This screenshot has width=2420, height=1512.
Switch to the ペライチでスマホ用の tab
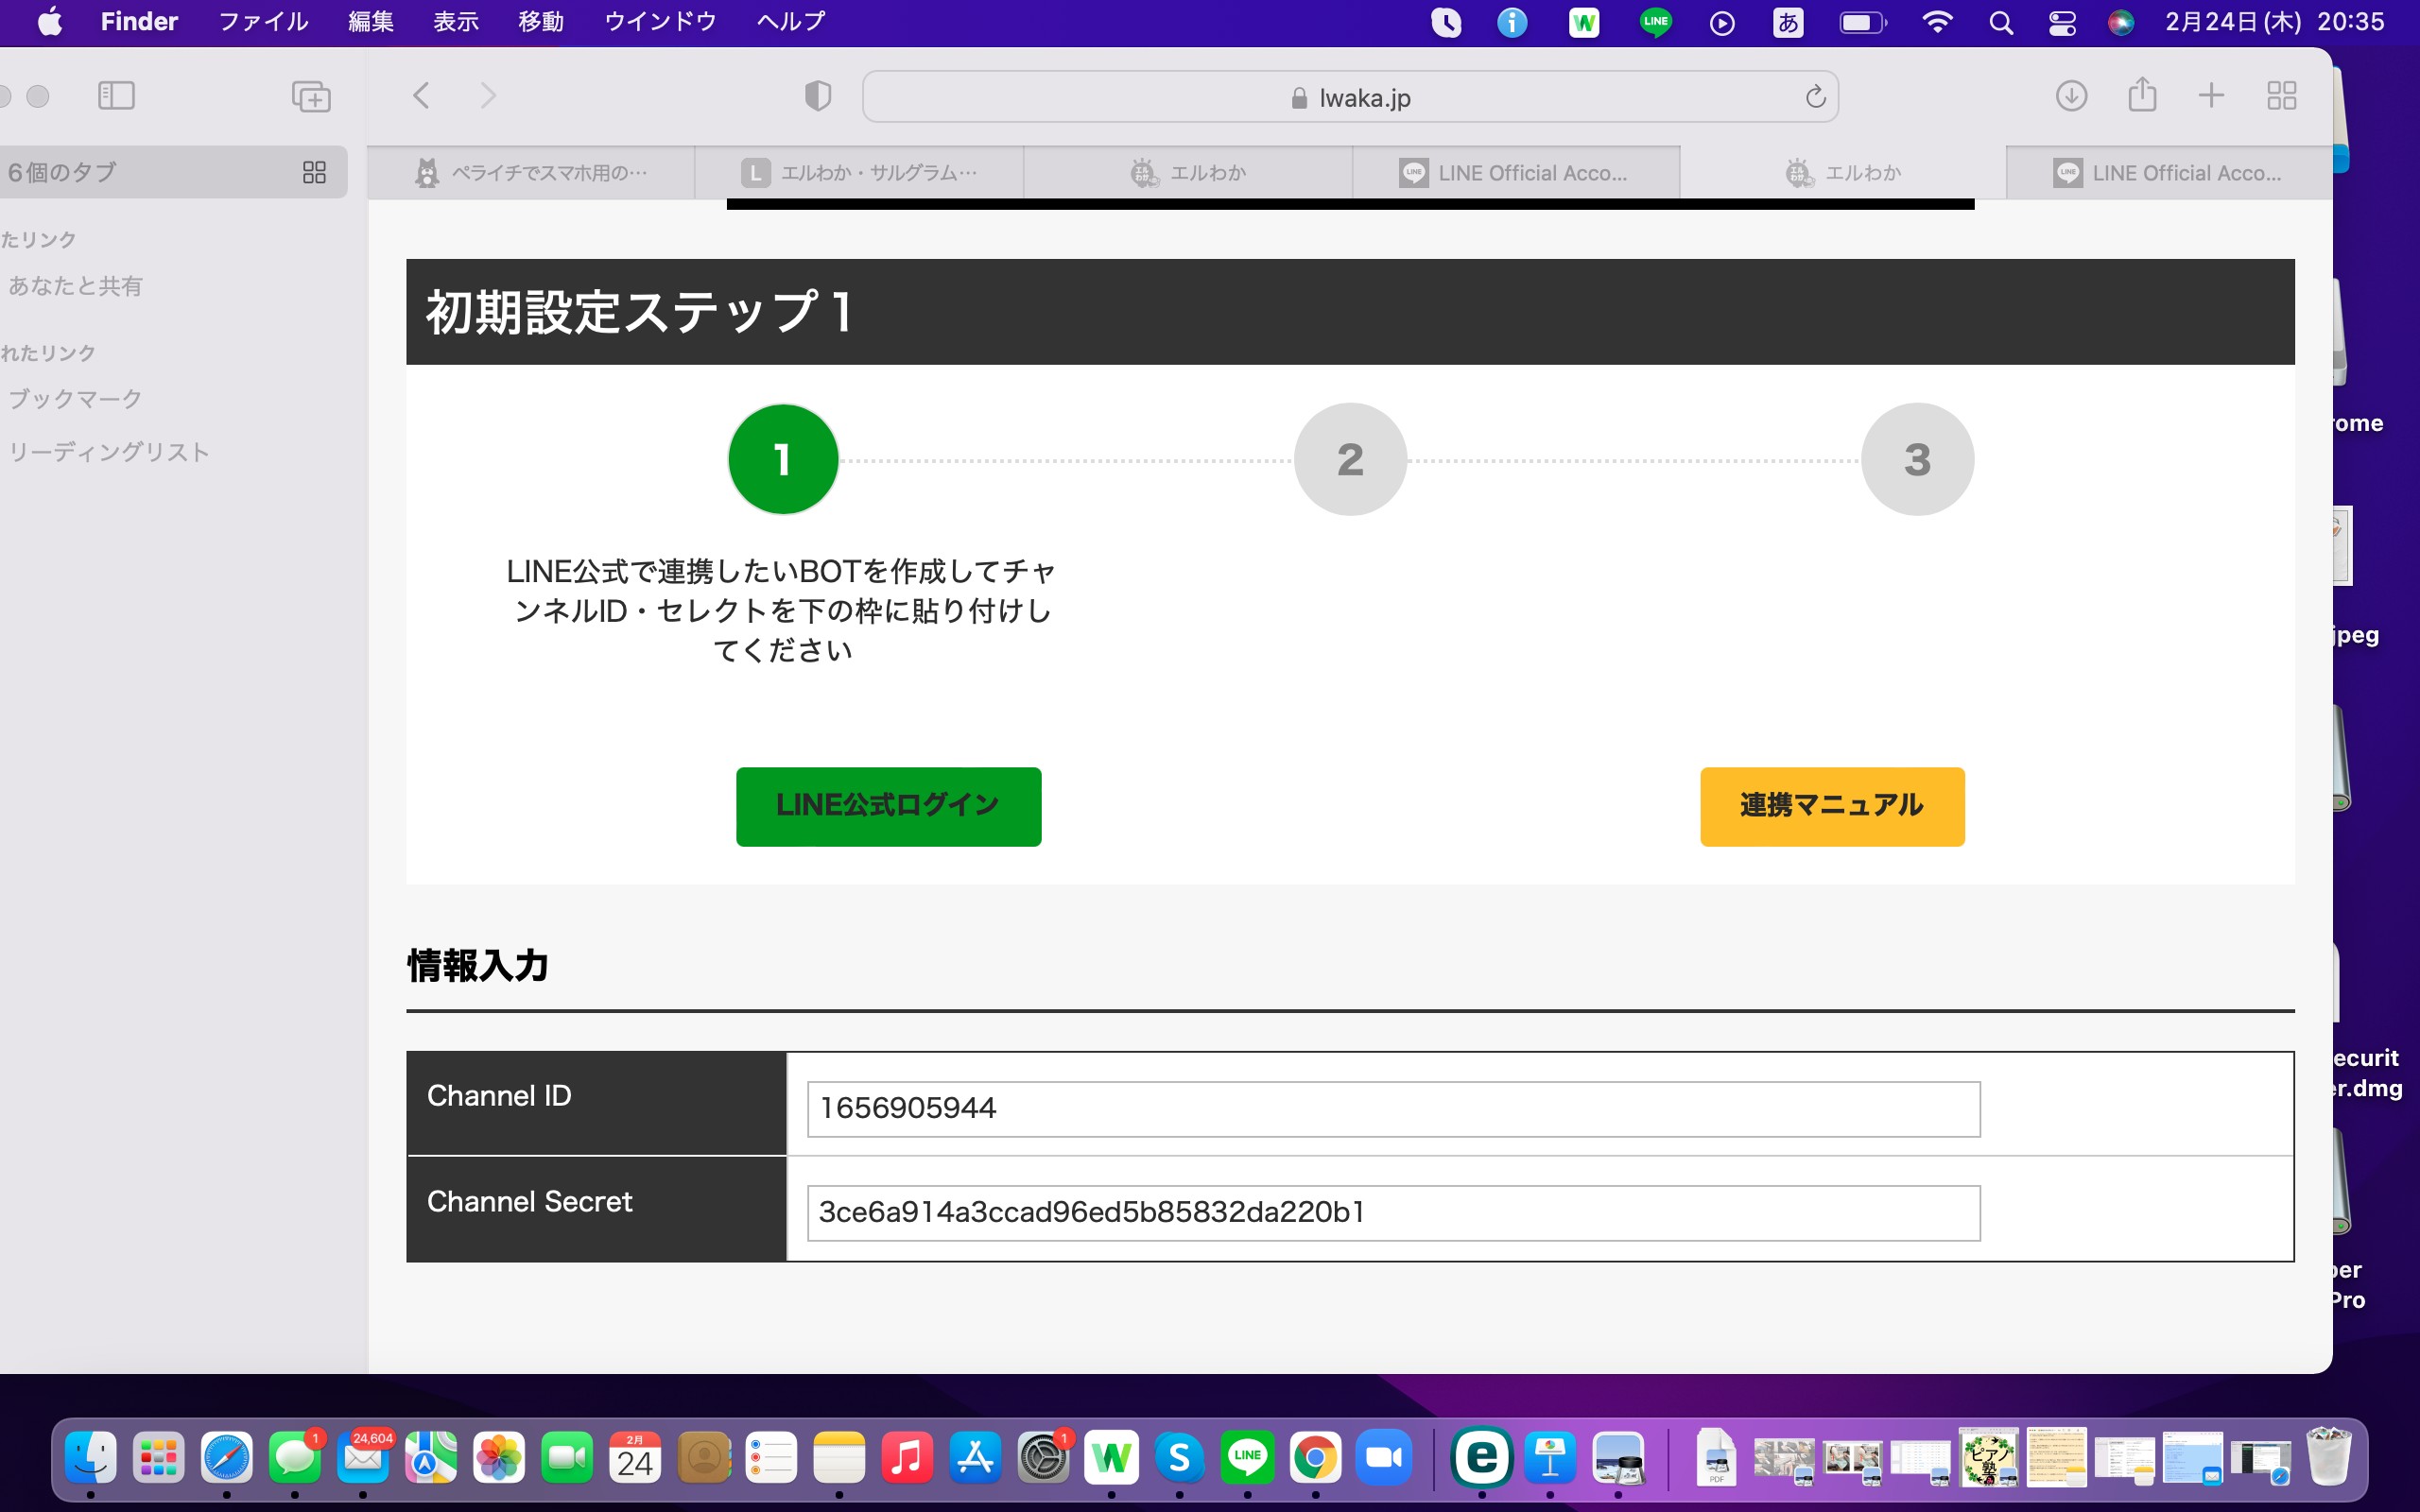click(x=531, y=173)
